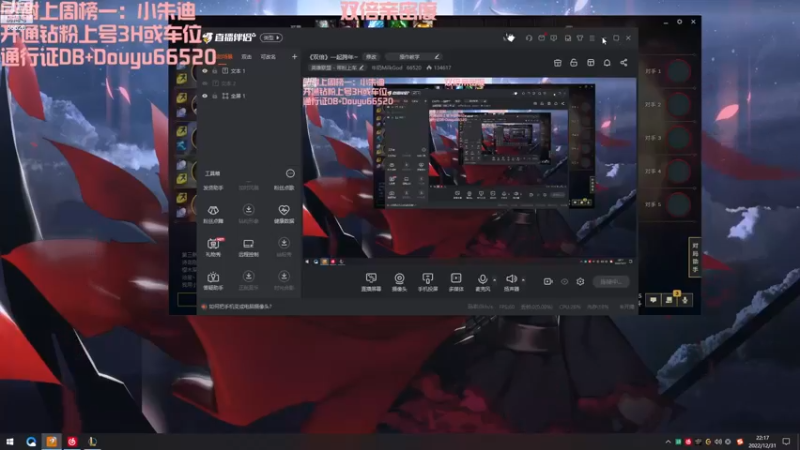Click the share icon above preview
The width and height of the screenshot is (800, 450).
coord(623,63)
